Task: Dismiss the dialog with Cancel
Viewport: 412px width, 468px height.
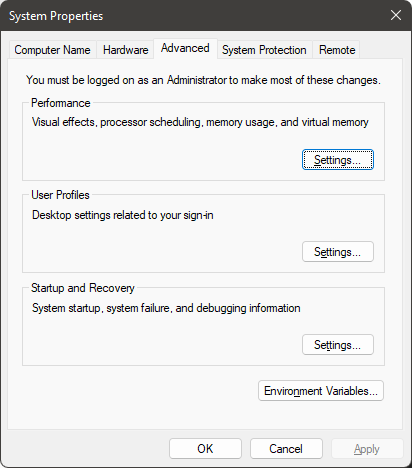Action: [x=286, y=449]
